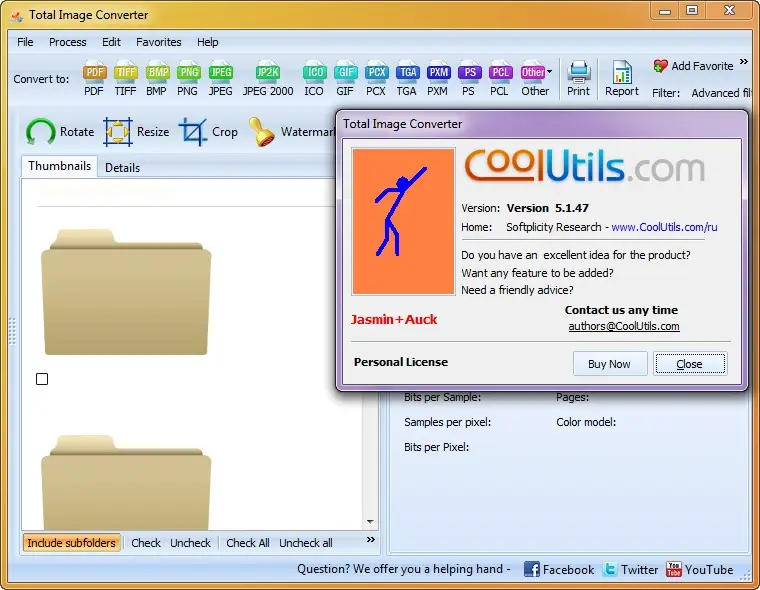
Task: Open Twitter link in status bar
Action: [631, 570]
